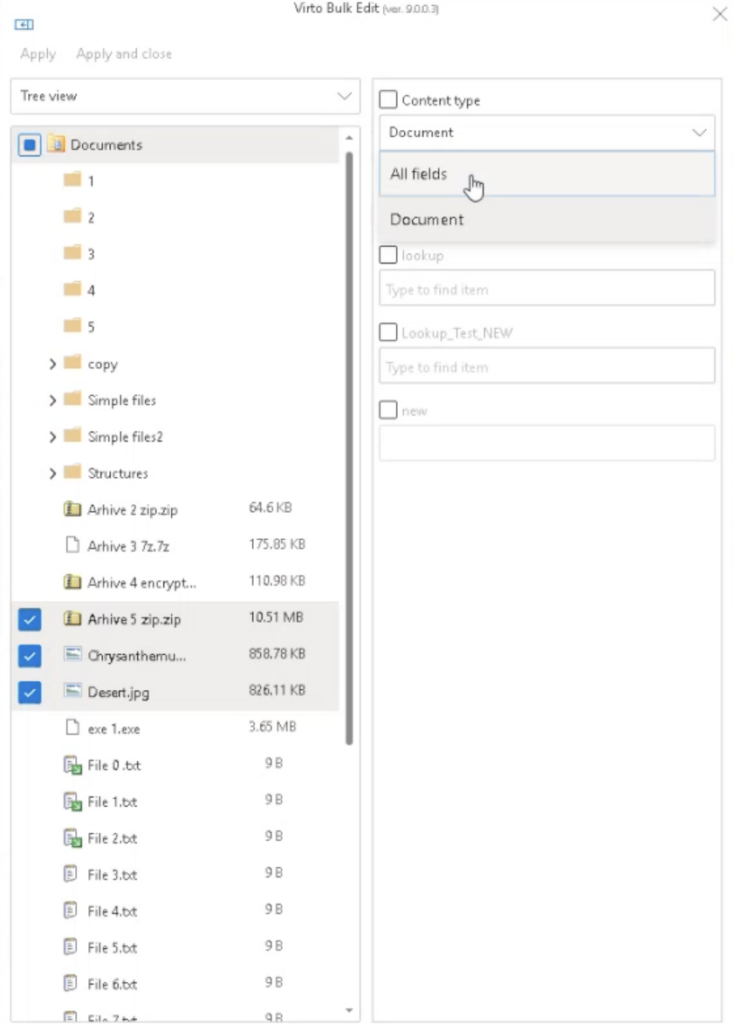Expand the Structures folder

[52, 473]
